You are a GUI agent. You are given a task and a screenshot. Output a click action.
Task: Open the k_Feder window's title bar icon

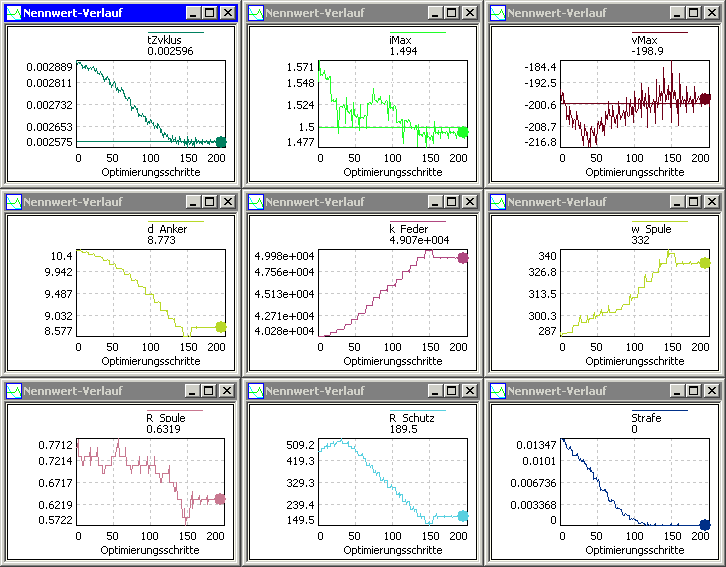click(255, 201)
